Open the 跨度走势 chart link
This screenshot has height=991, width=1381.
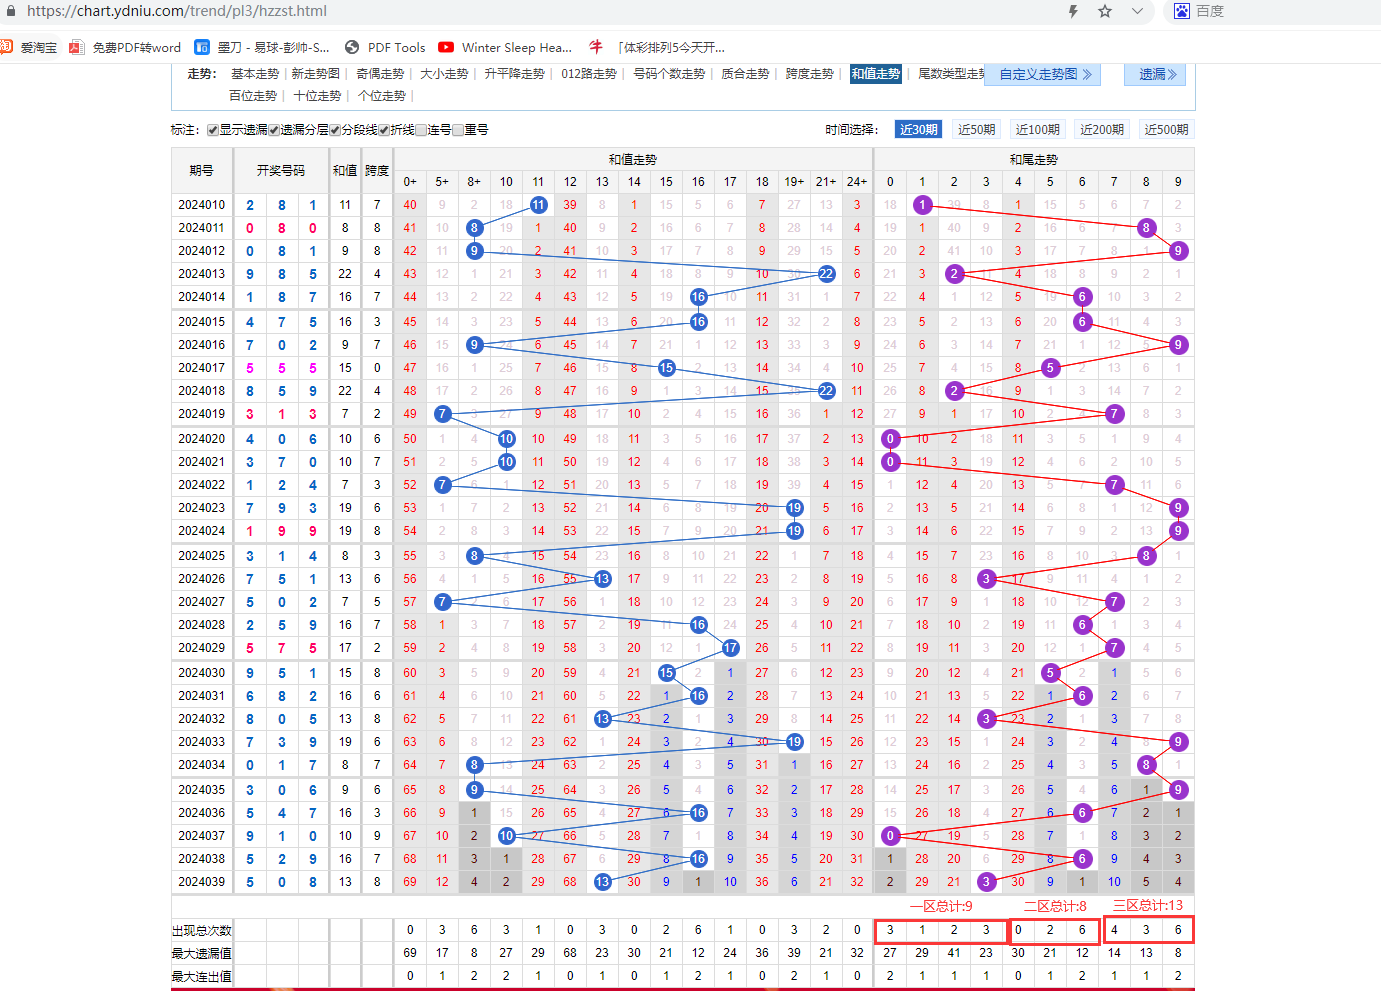pos(809,74)
